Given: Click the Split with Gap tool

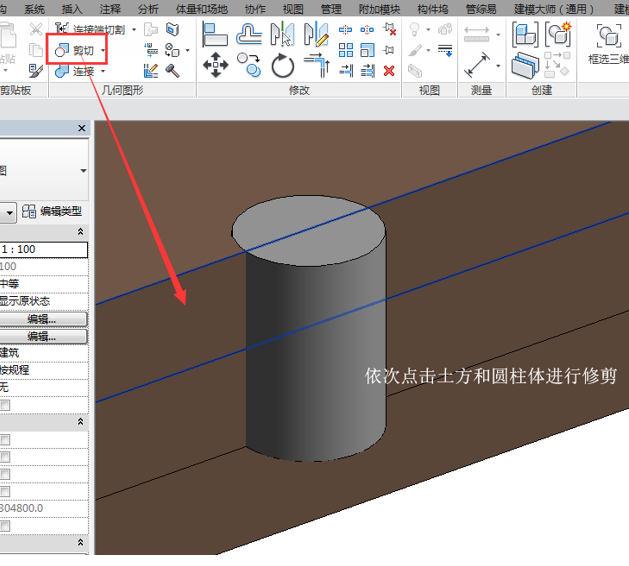Looking at the screenshot, I should point(367,29).
